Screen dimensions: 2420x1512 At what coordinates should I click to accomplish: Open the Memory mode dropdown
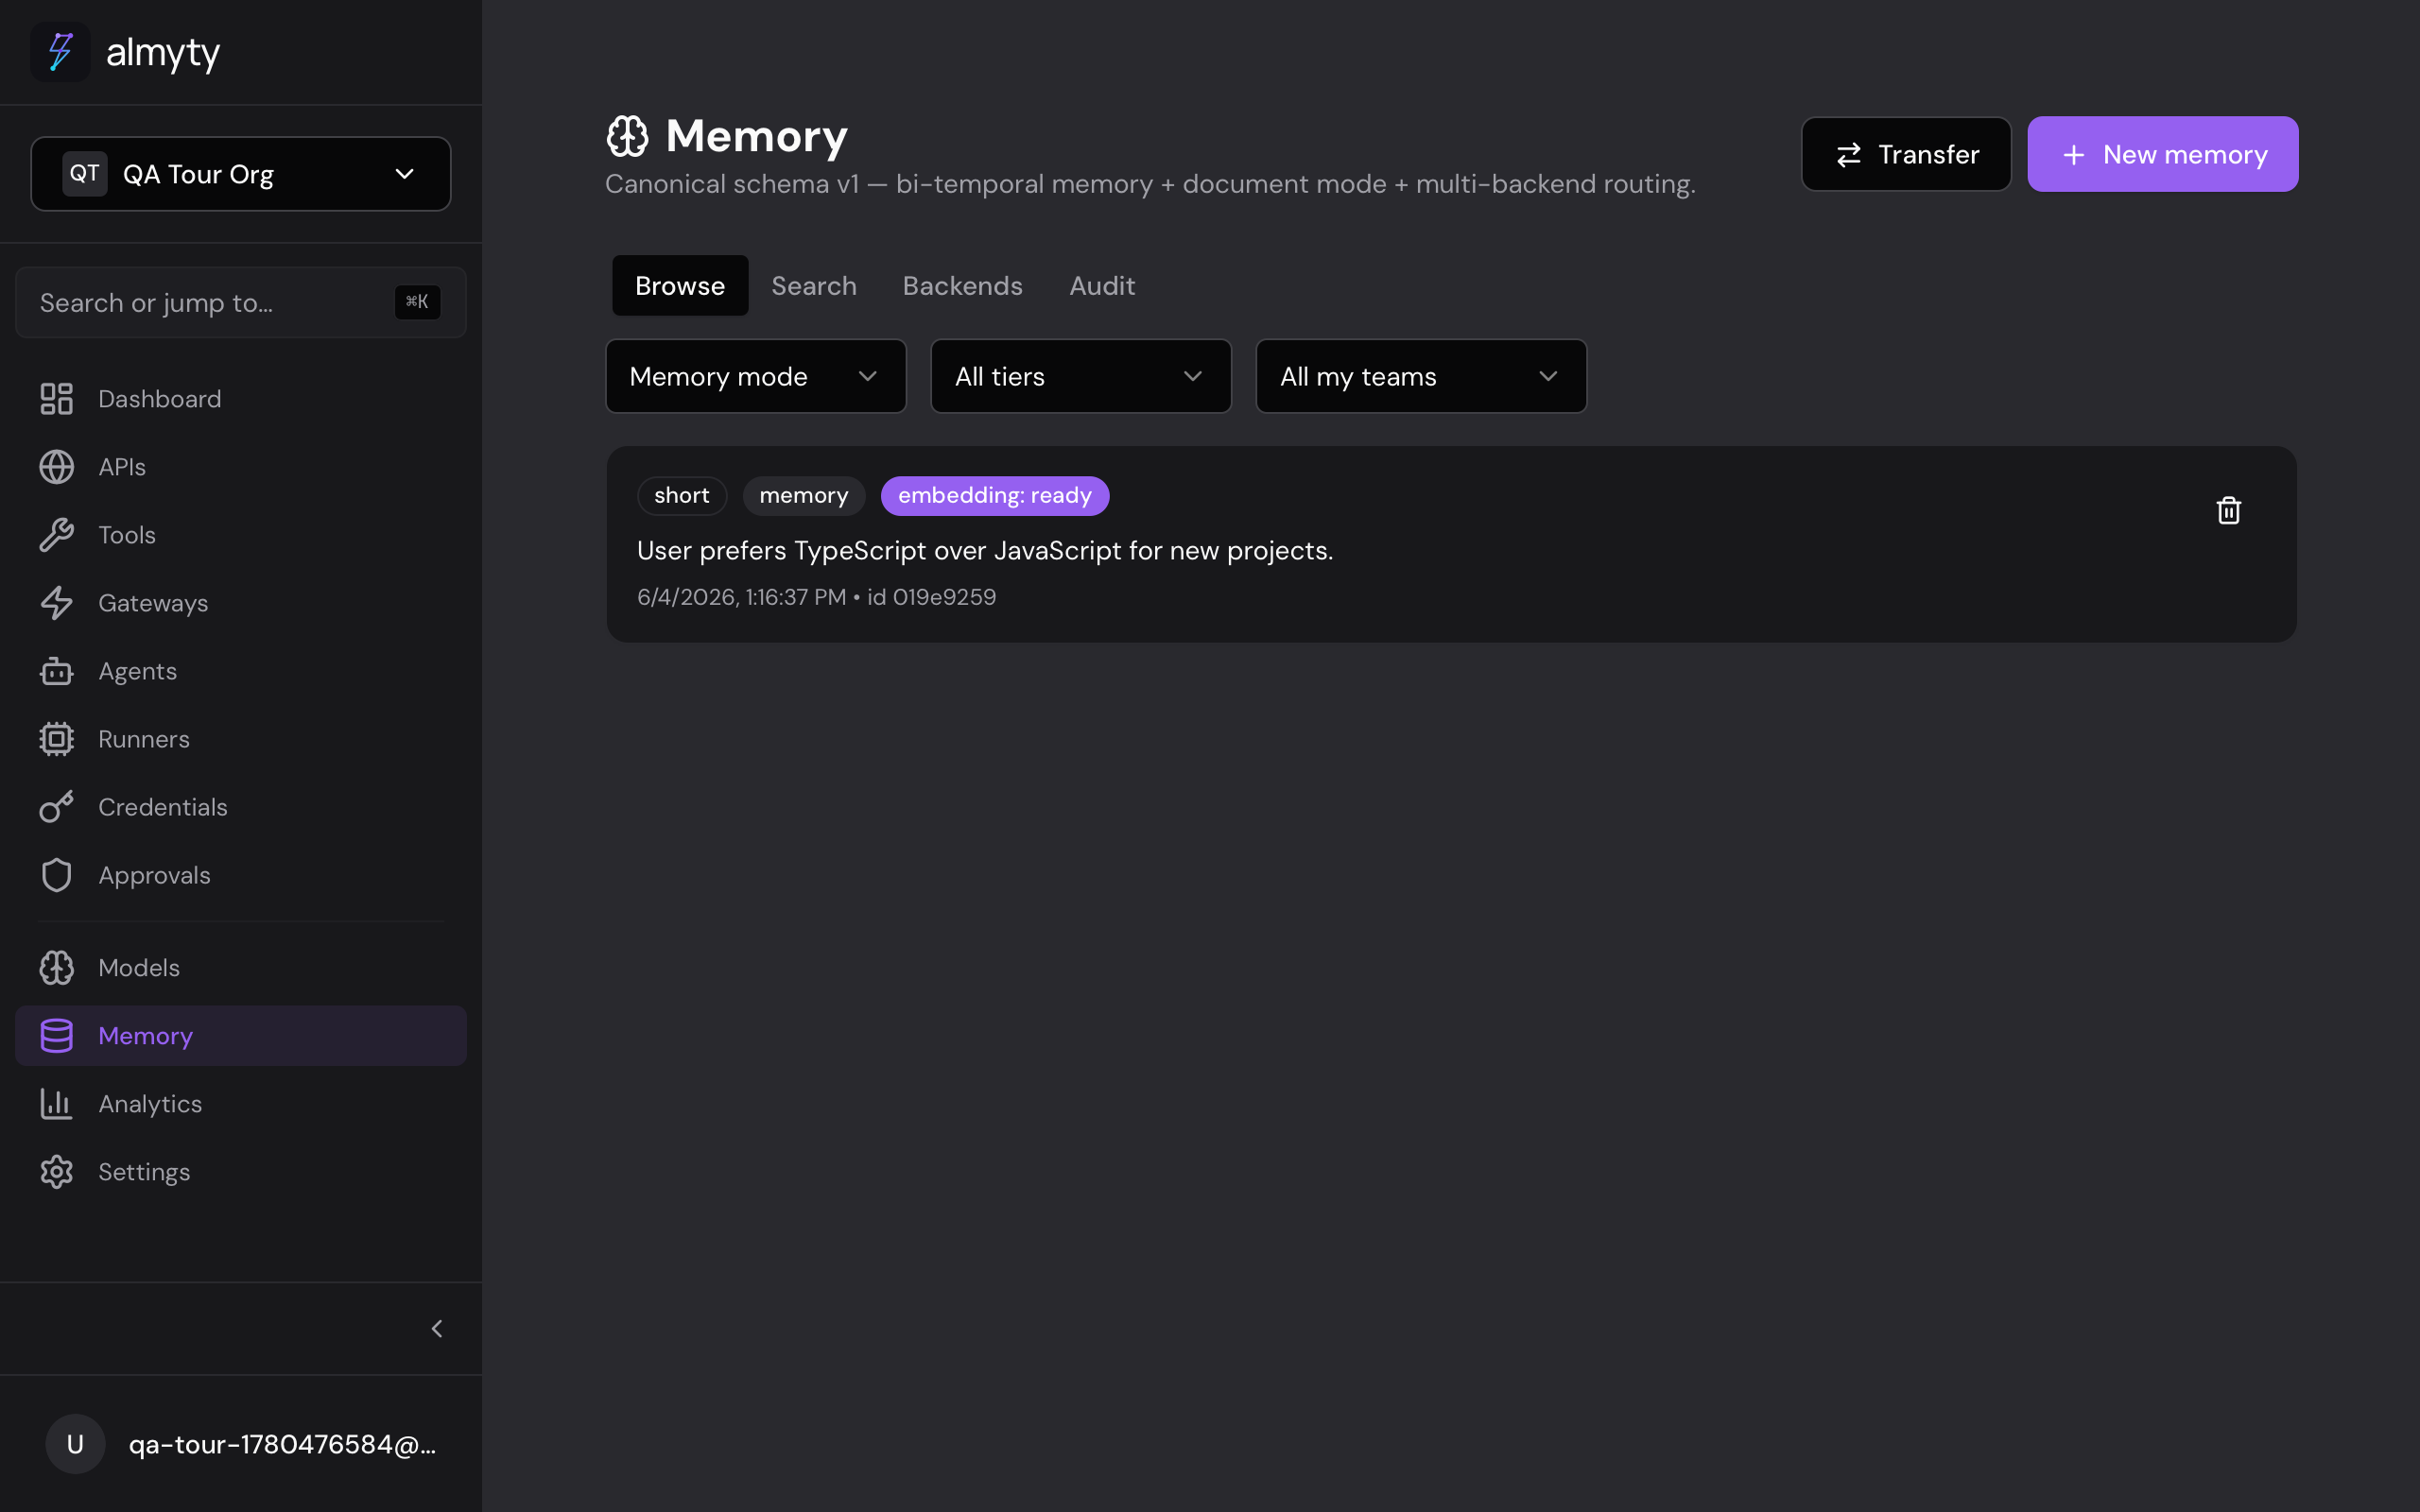pyautogui.click(x=756, y=376)
